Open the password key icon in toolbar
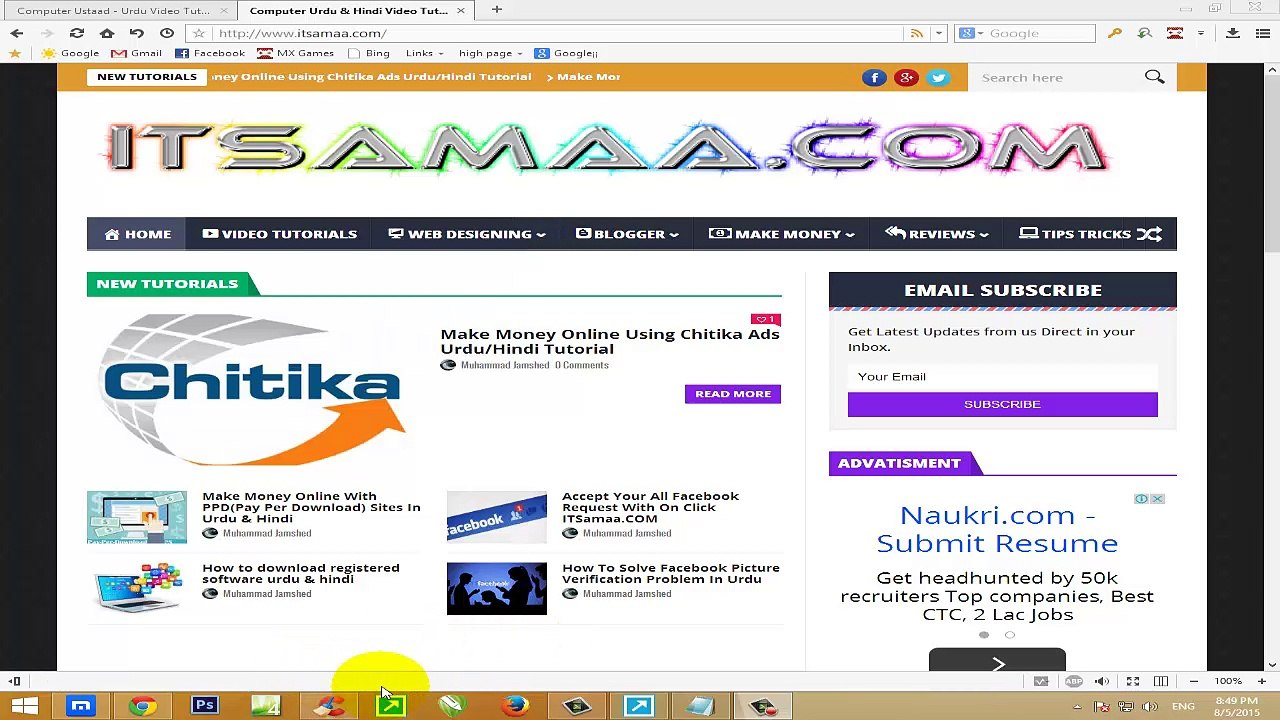Viewport: 1280px width, 720px height. (1115, 33)
